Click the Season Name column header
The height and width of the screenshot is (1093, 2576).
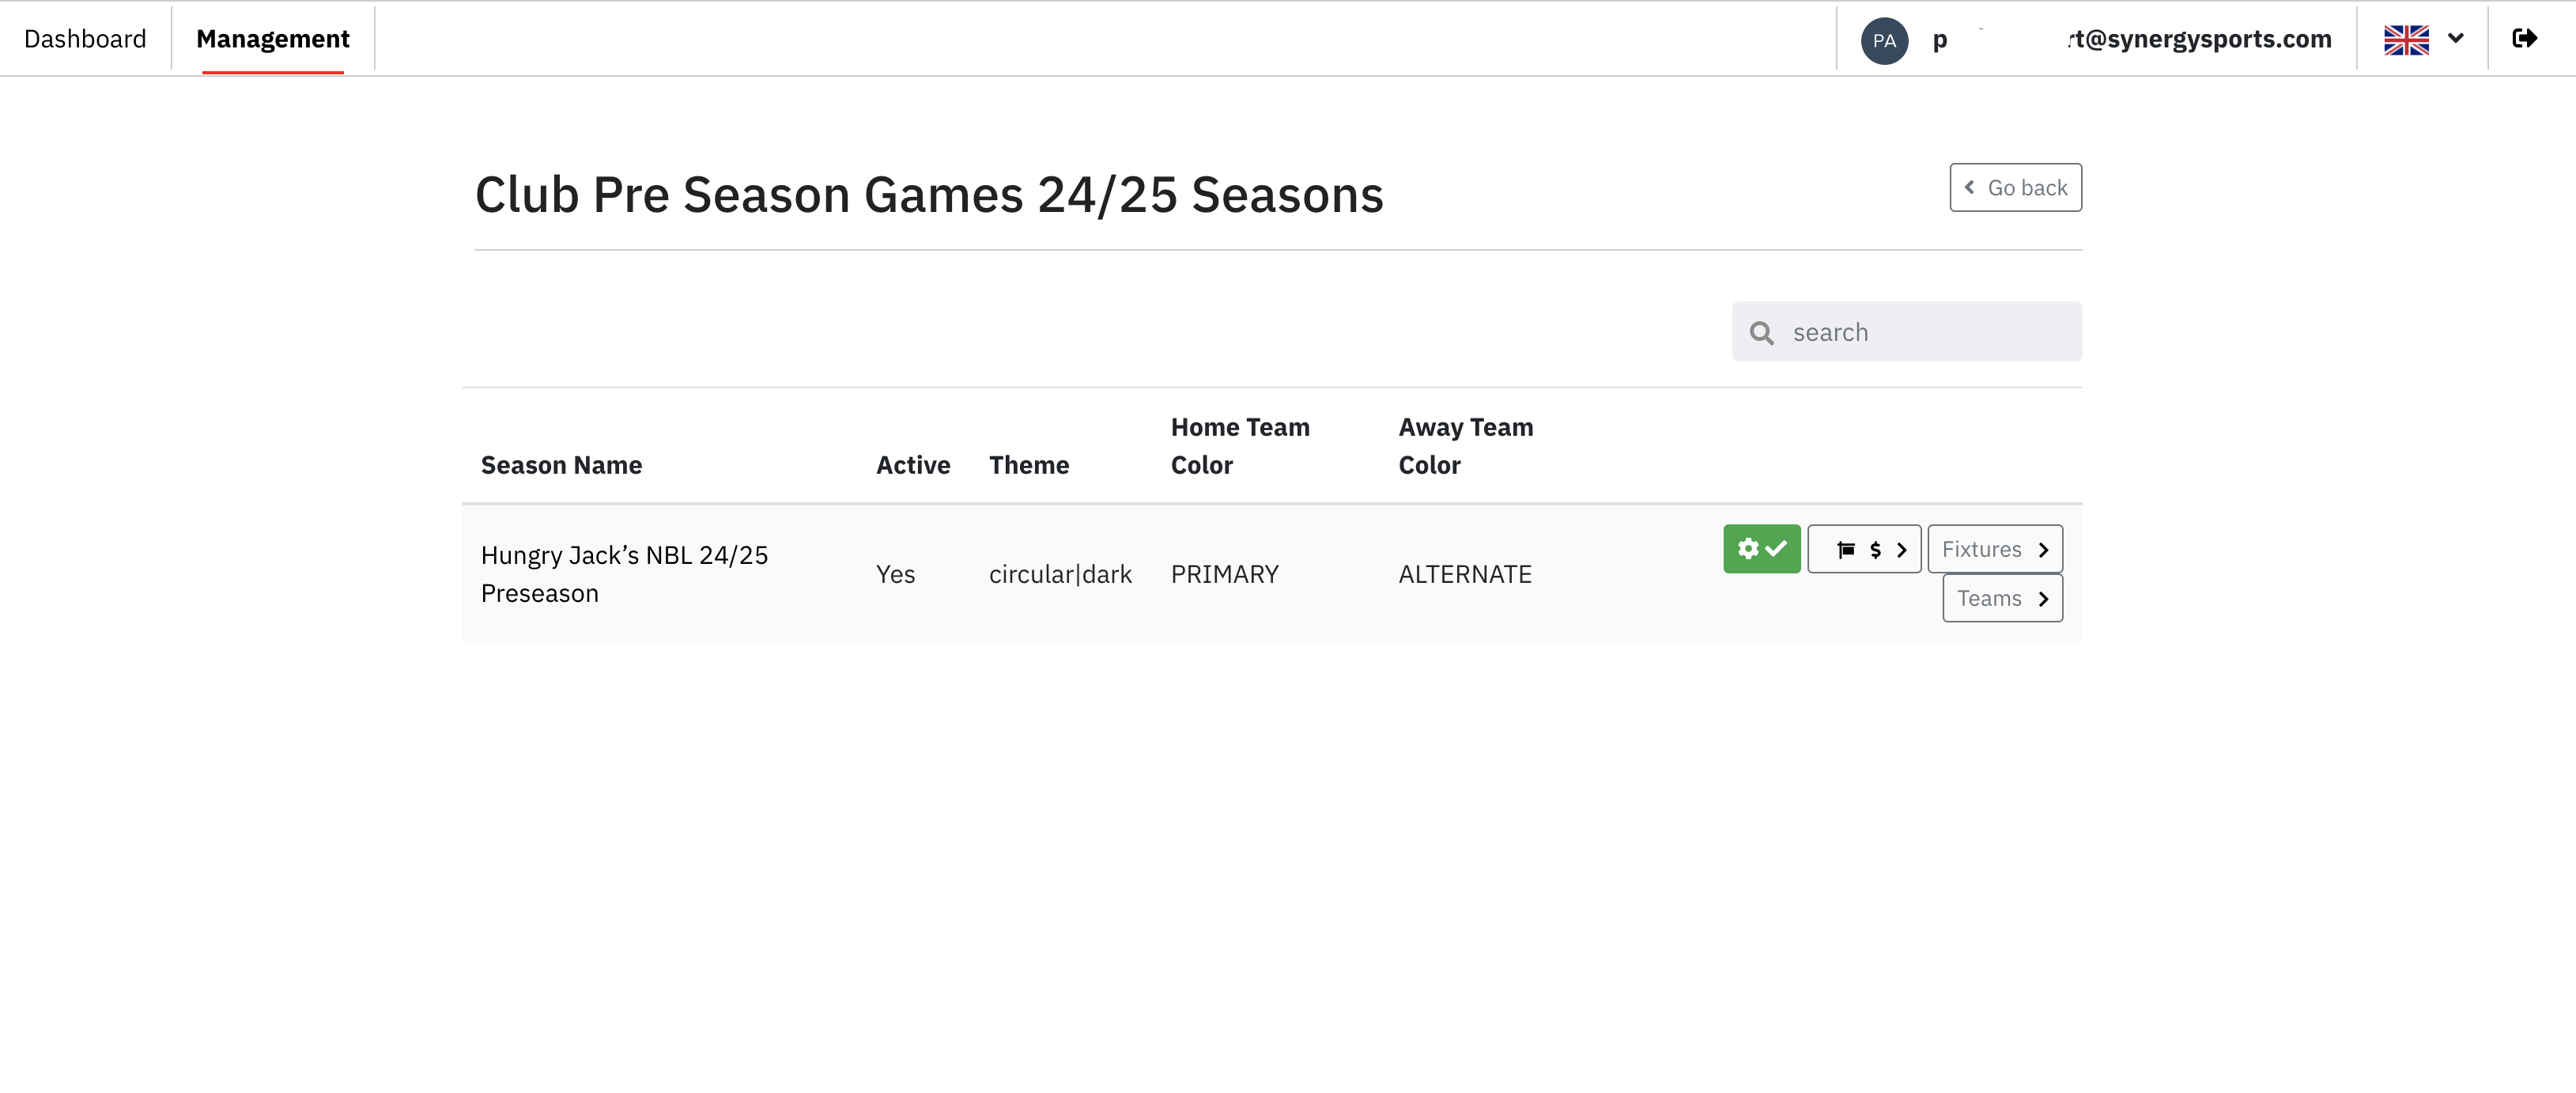click(561, 465)
